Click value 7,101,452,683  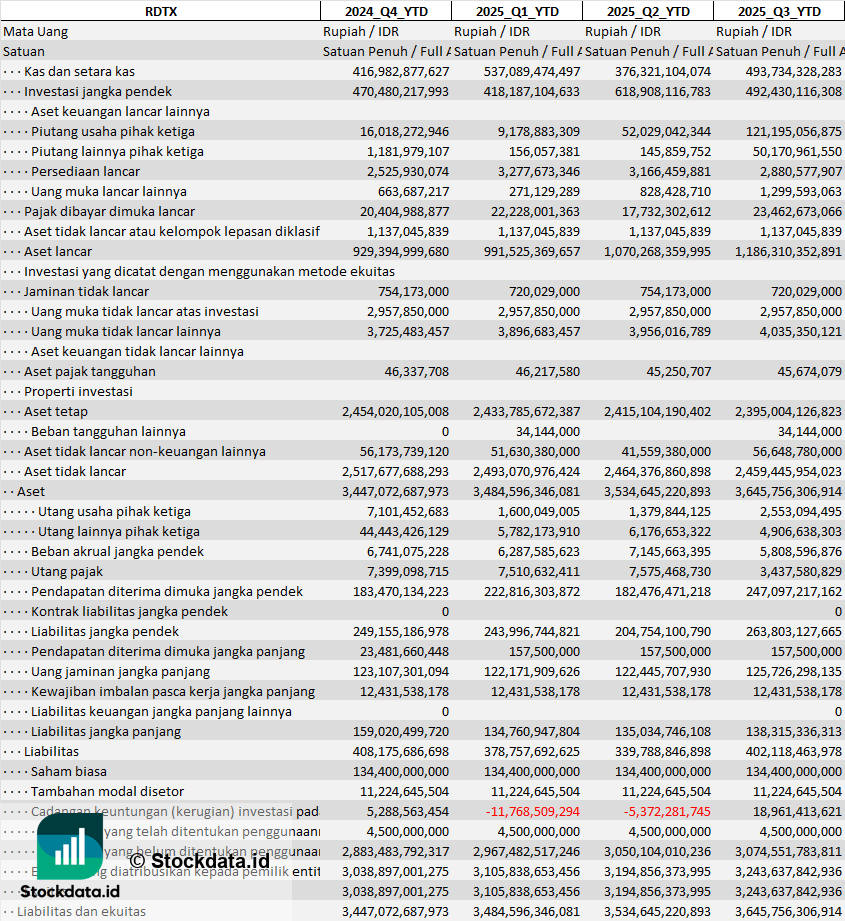[x=408, y=511]
